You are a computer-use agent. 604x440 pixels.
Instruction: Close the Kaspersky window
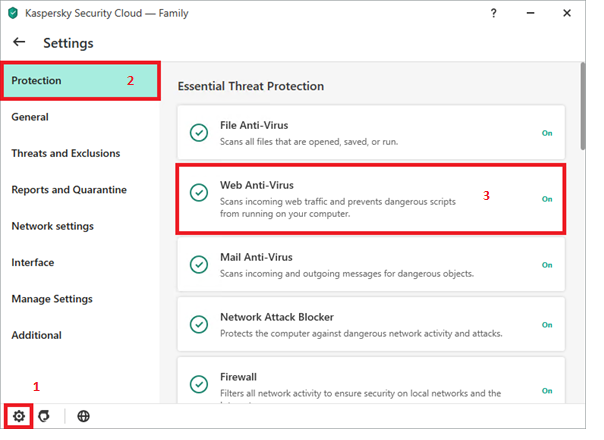click(x=567, y=13)
